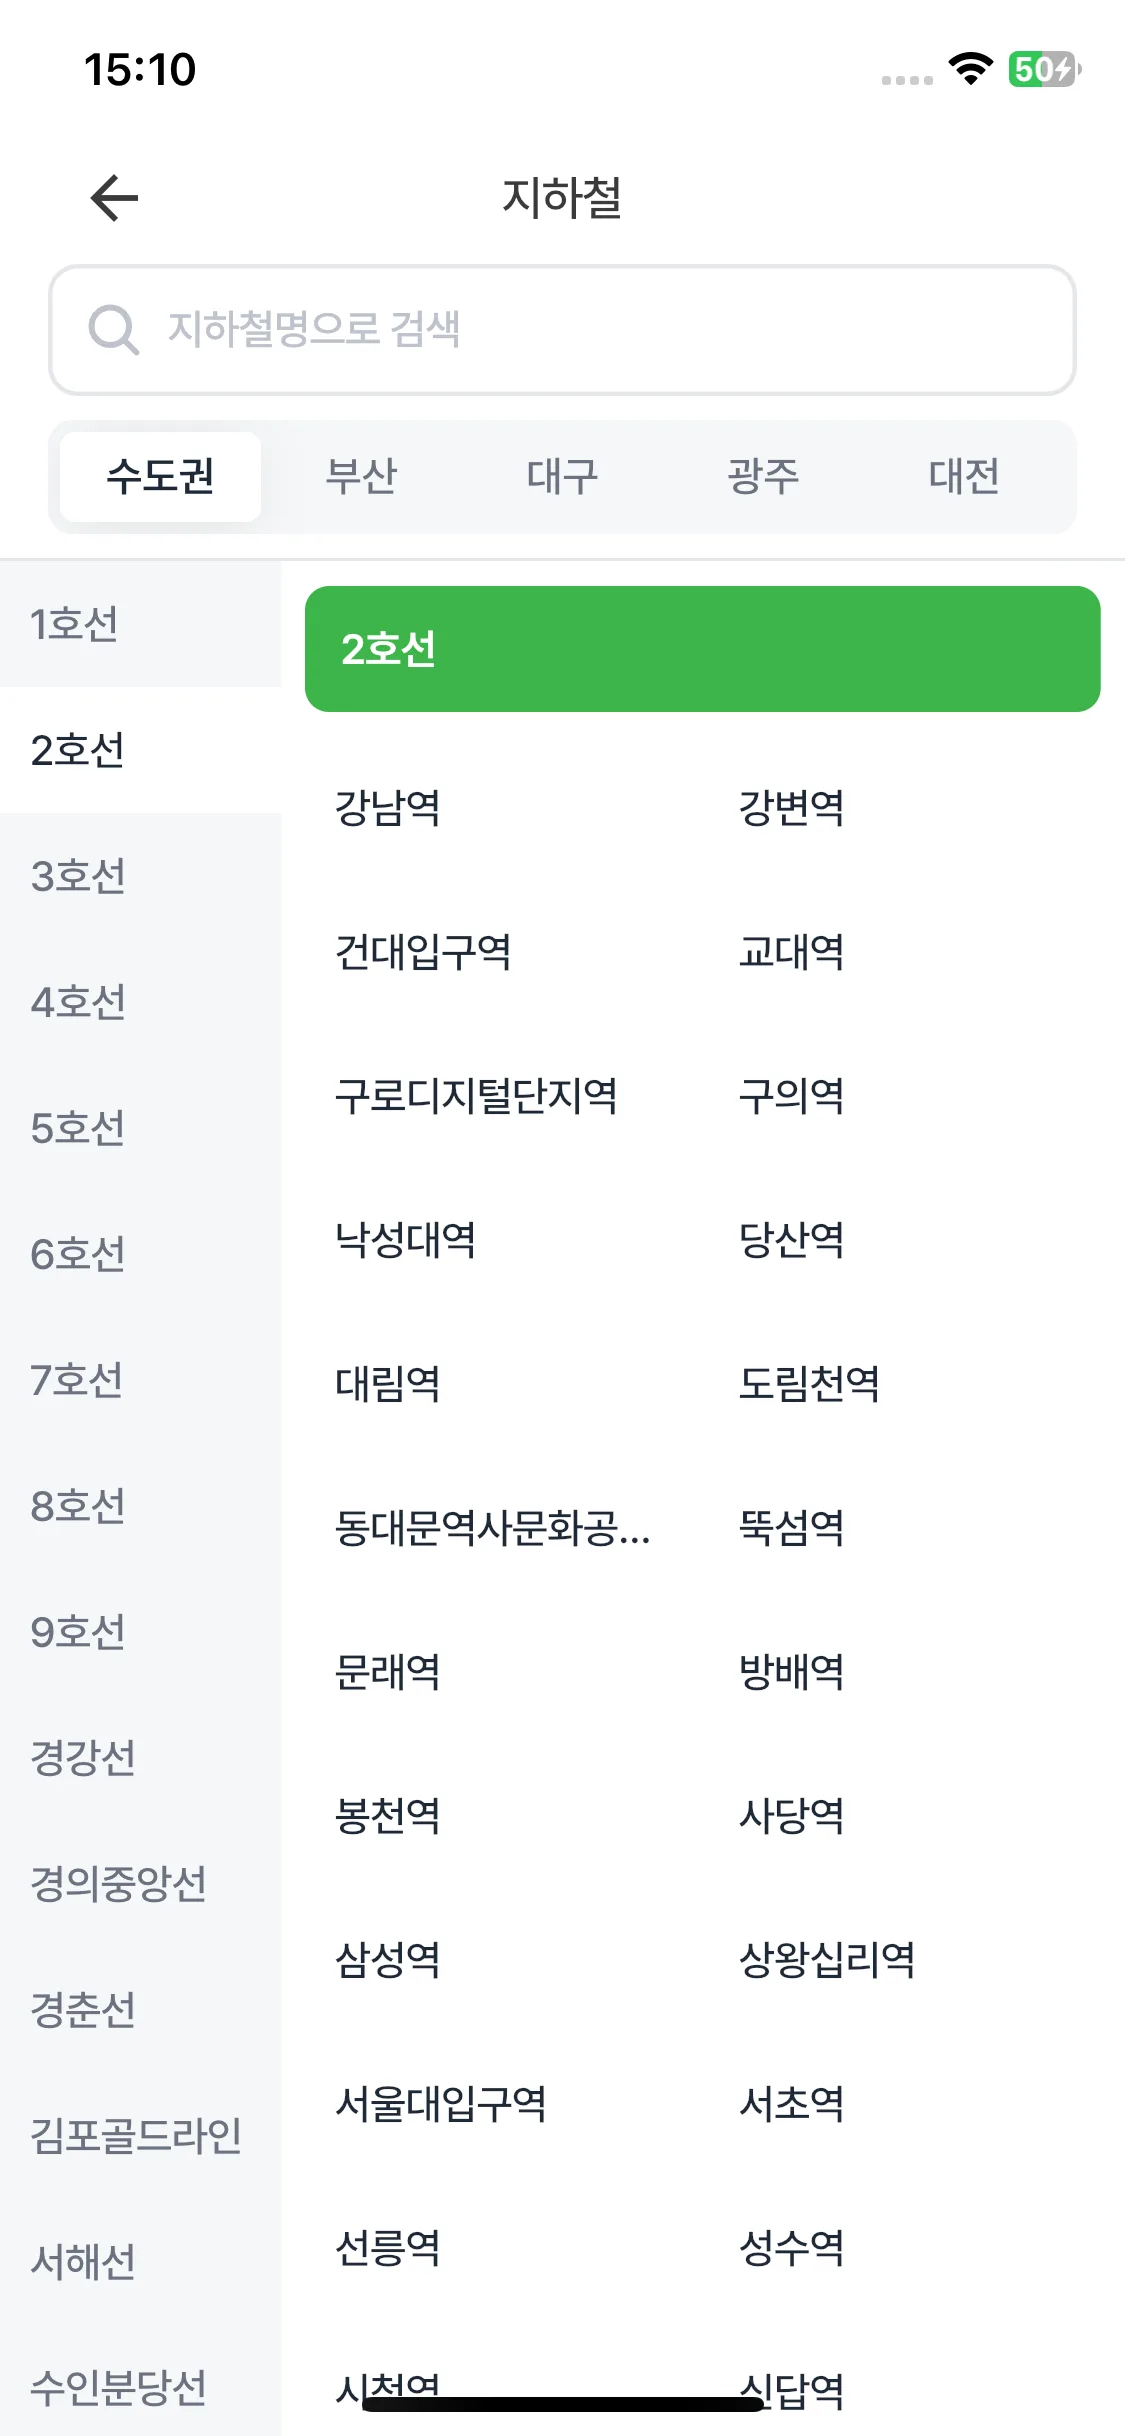Select the 광주 region tab
Viewport: 1125px width, 2436px height.
click(763, 476)
